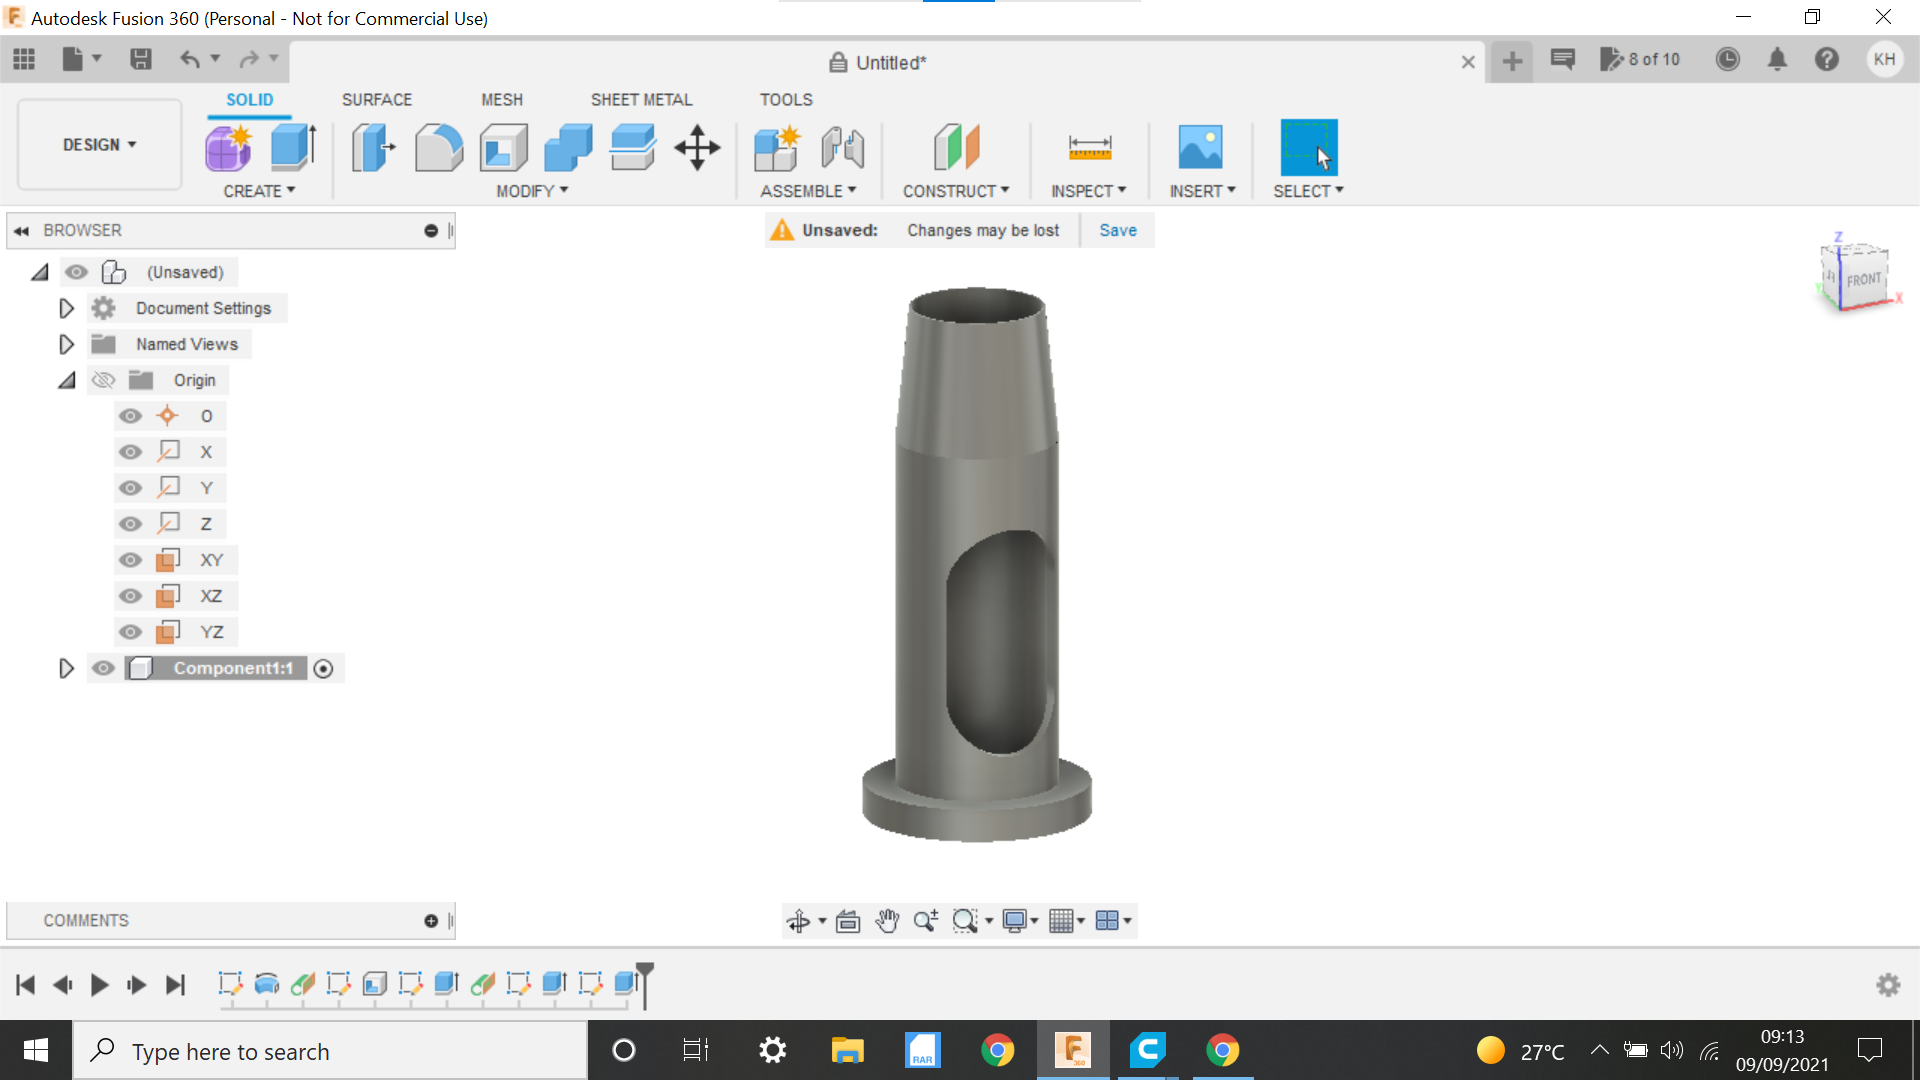The width and height of the screenshot is (1920, 1080).
Task: Hide Component1:1 in browser
Action: (x=103, y=667)
